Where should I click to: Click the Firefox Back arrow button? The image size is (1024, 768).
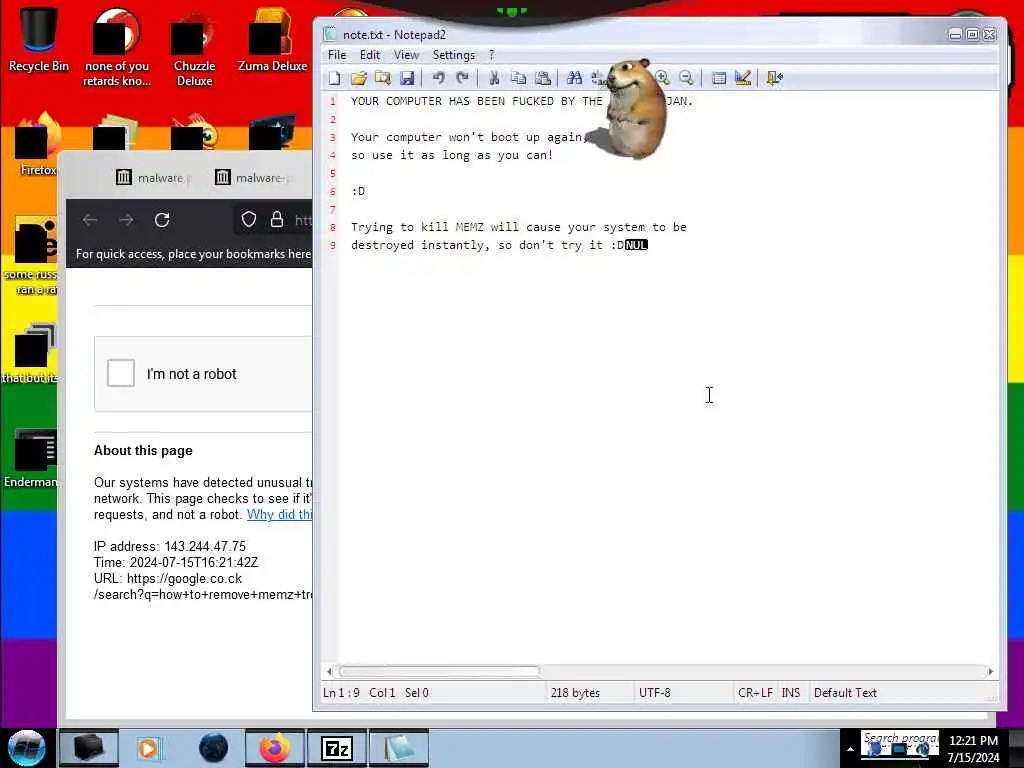pyautogui.click(x=90, y=220)
